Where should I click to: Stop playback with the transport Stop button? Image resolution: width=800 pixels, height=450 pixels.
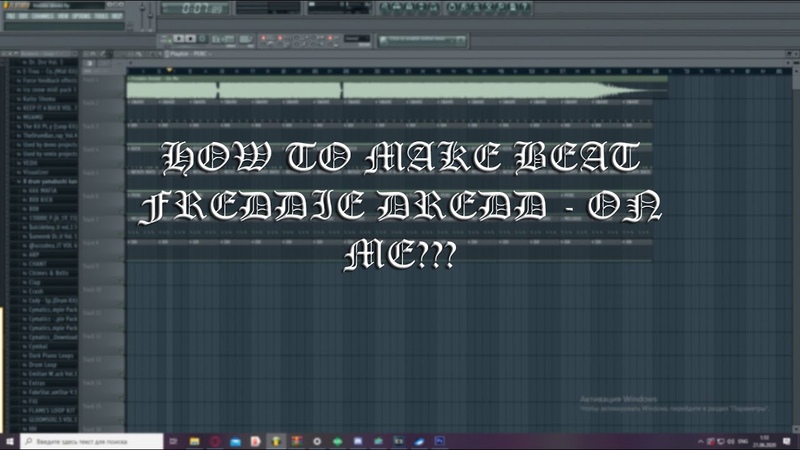pos(190,39)
